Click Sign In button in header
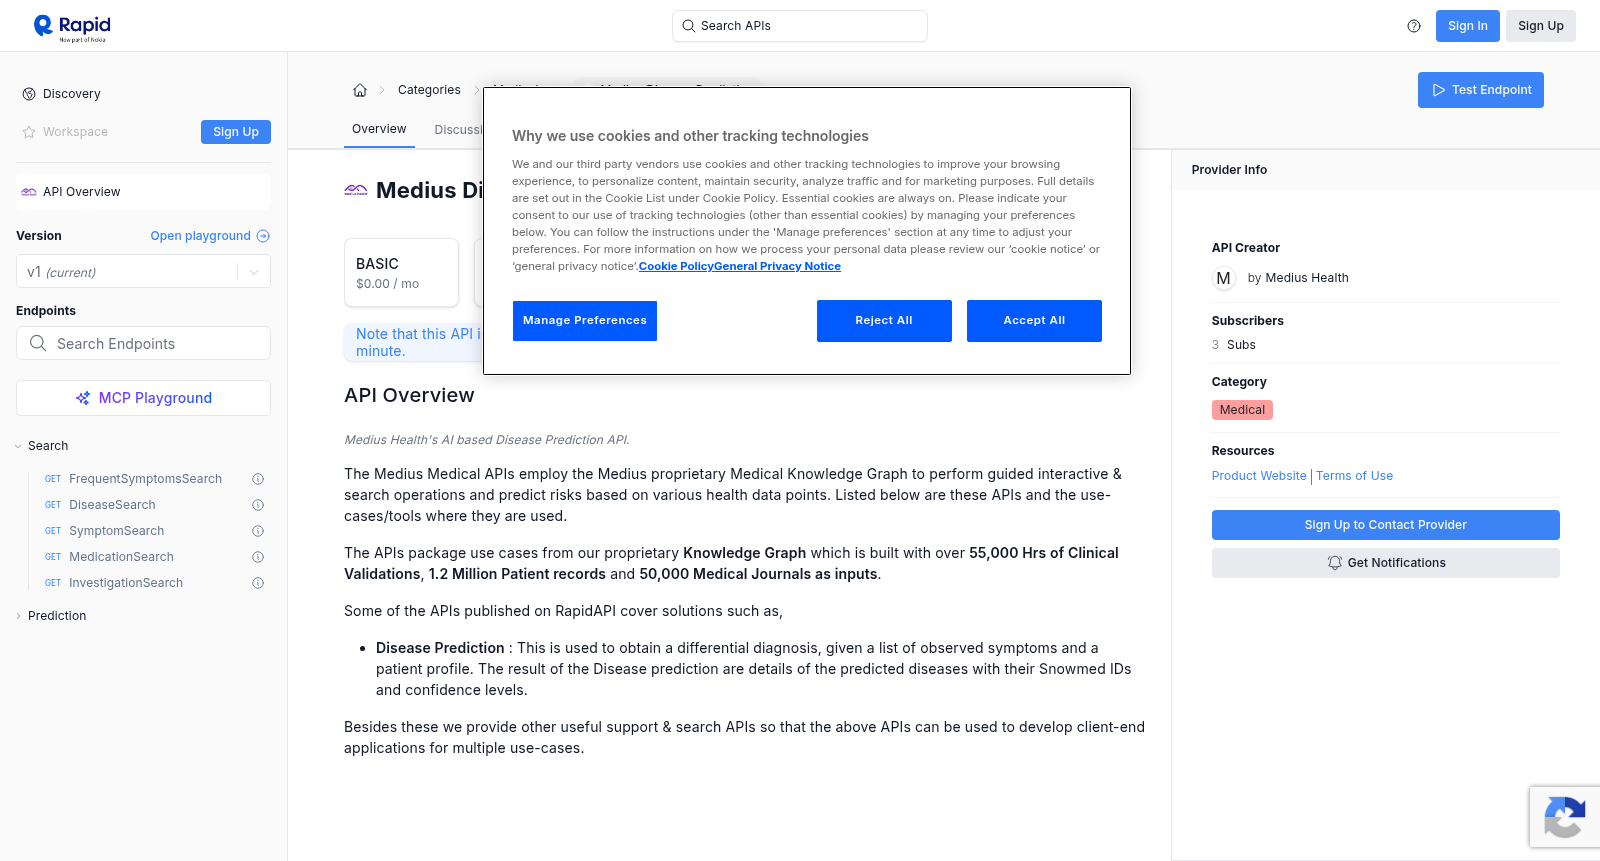Viewport: 1600px width, 861px height. point(1468,26)
